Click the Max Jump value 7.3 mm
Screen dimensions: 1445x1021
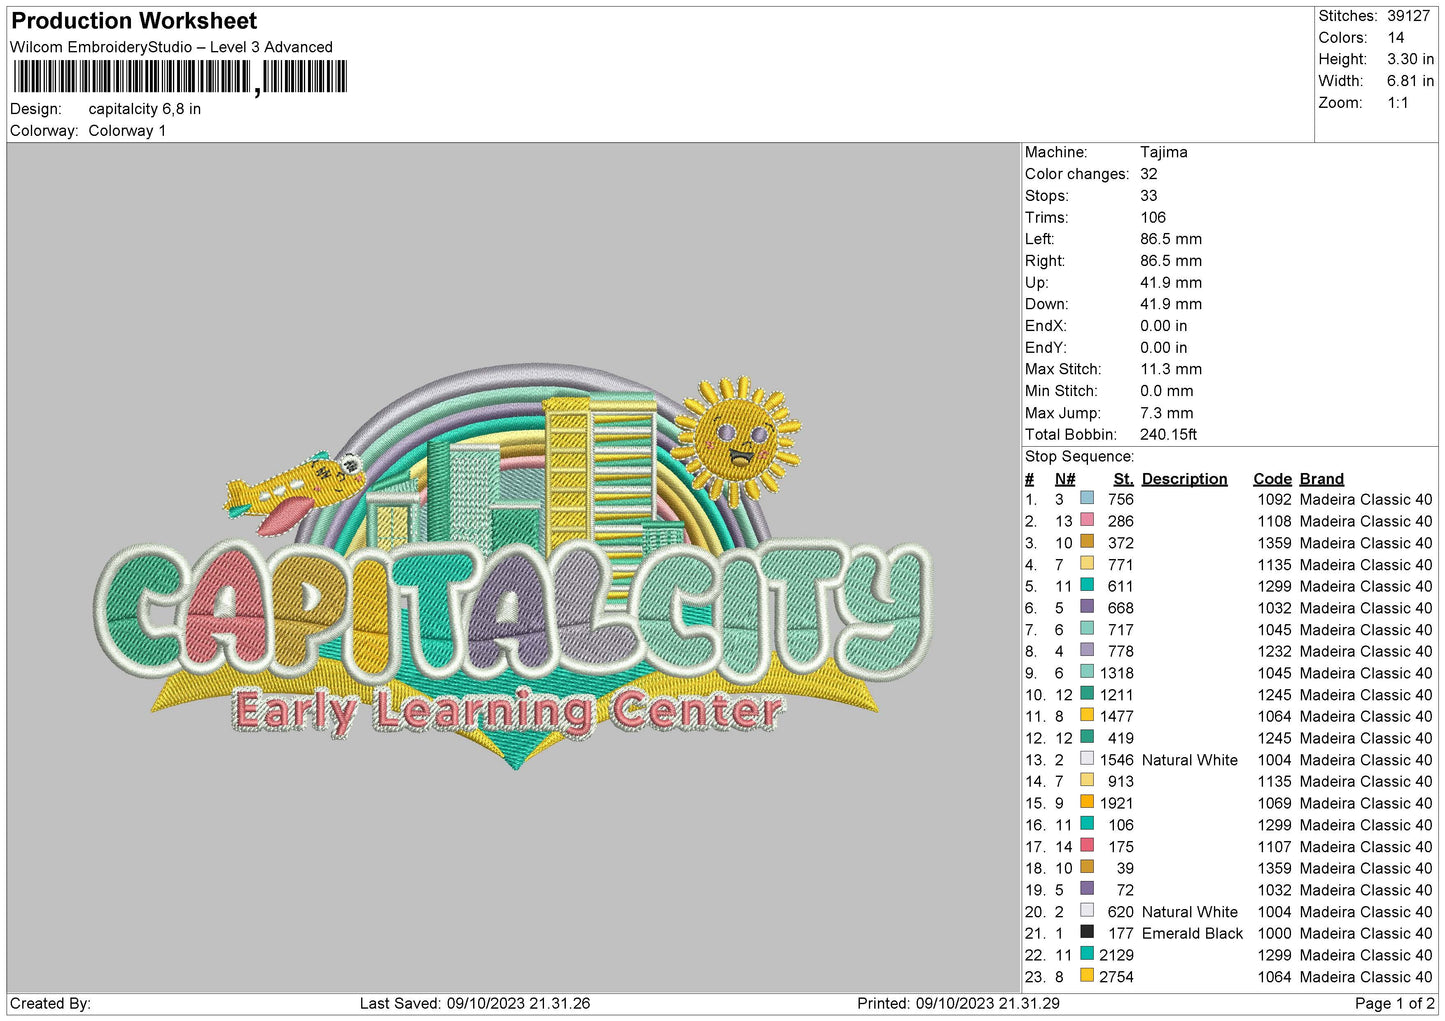(1167, 413)
